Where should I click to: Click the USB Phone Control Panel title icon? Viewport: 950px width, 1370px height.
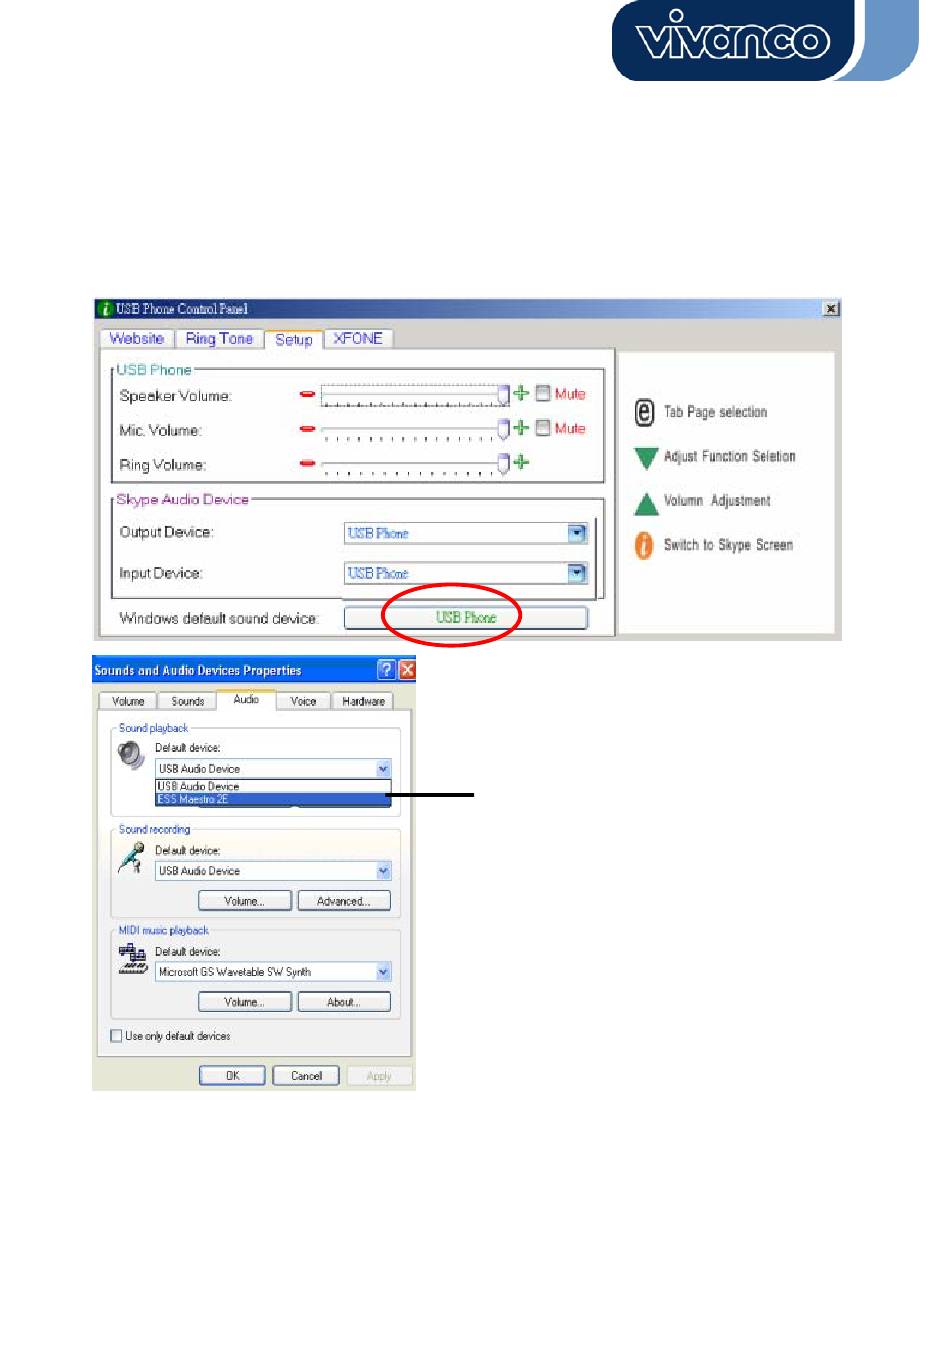[104, 309]
